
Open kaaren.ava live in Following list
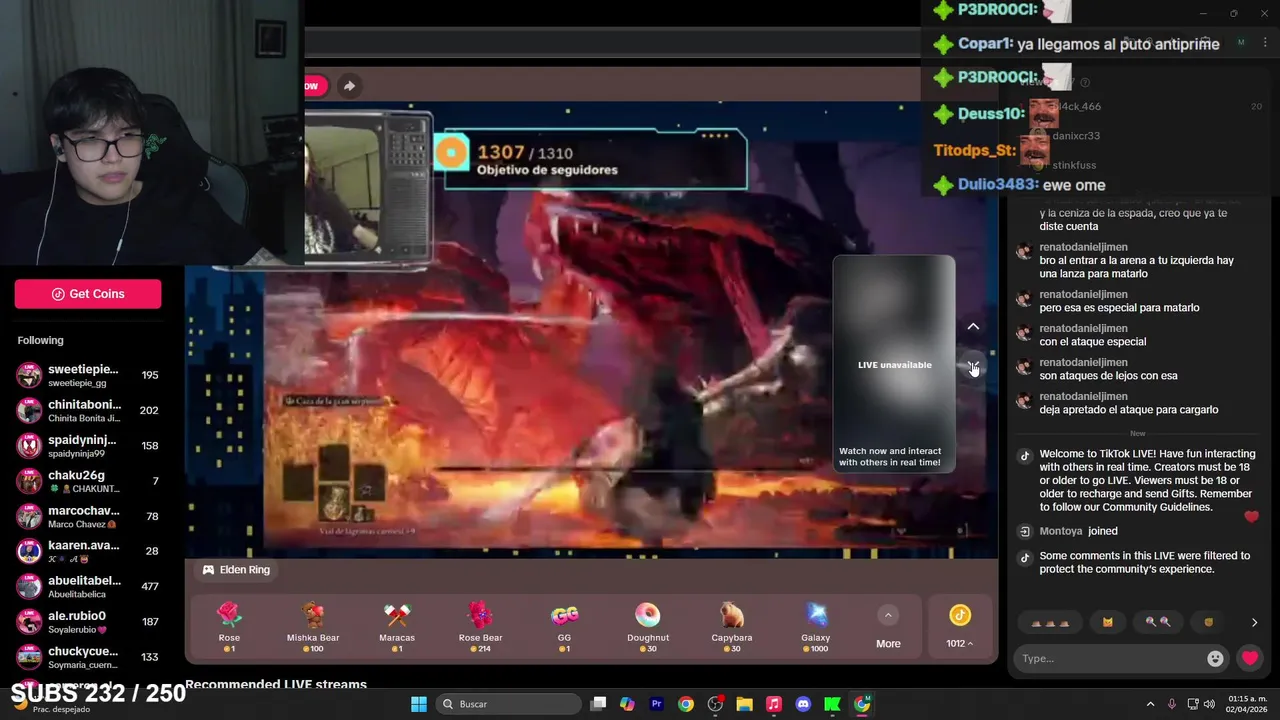coord(88,551)
